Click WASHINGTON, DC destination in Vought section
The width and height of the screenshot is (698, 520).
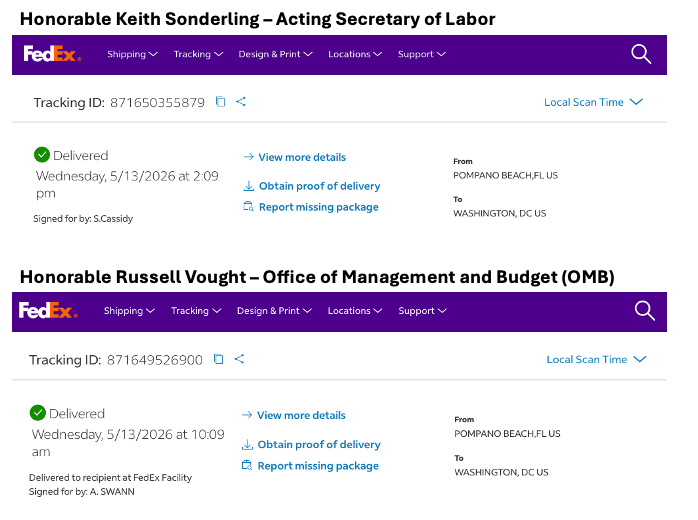pos(501,472)
